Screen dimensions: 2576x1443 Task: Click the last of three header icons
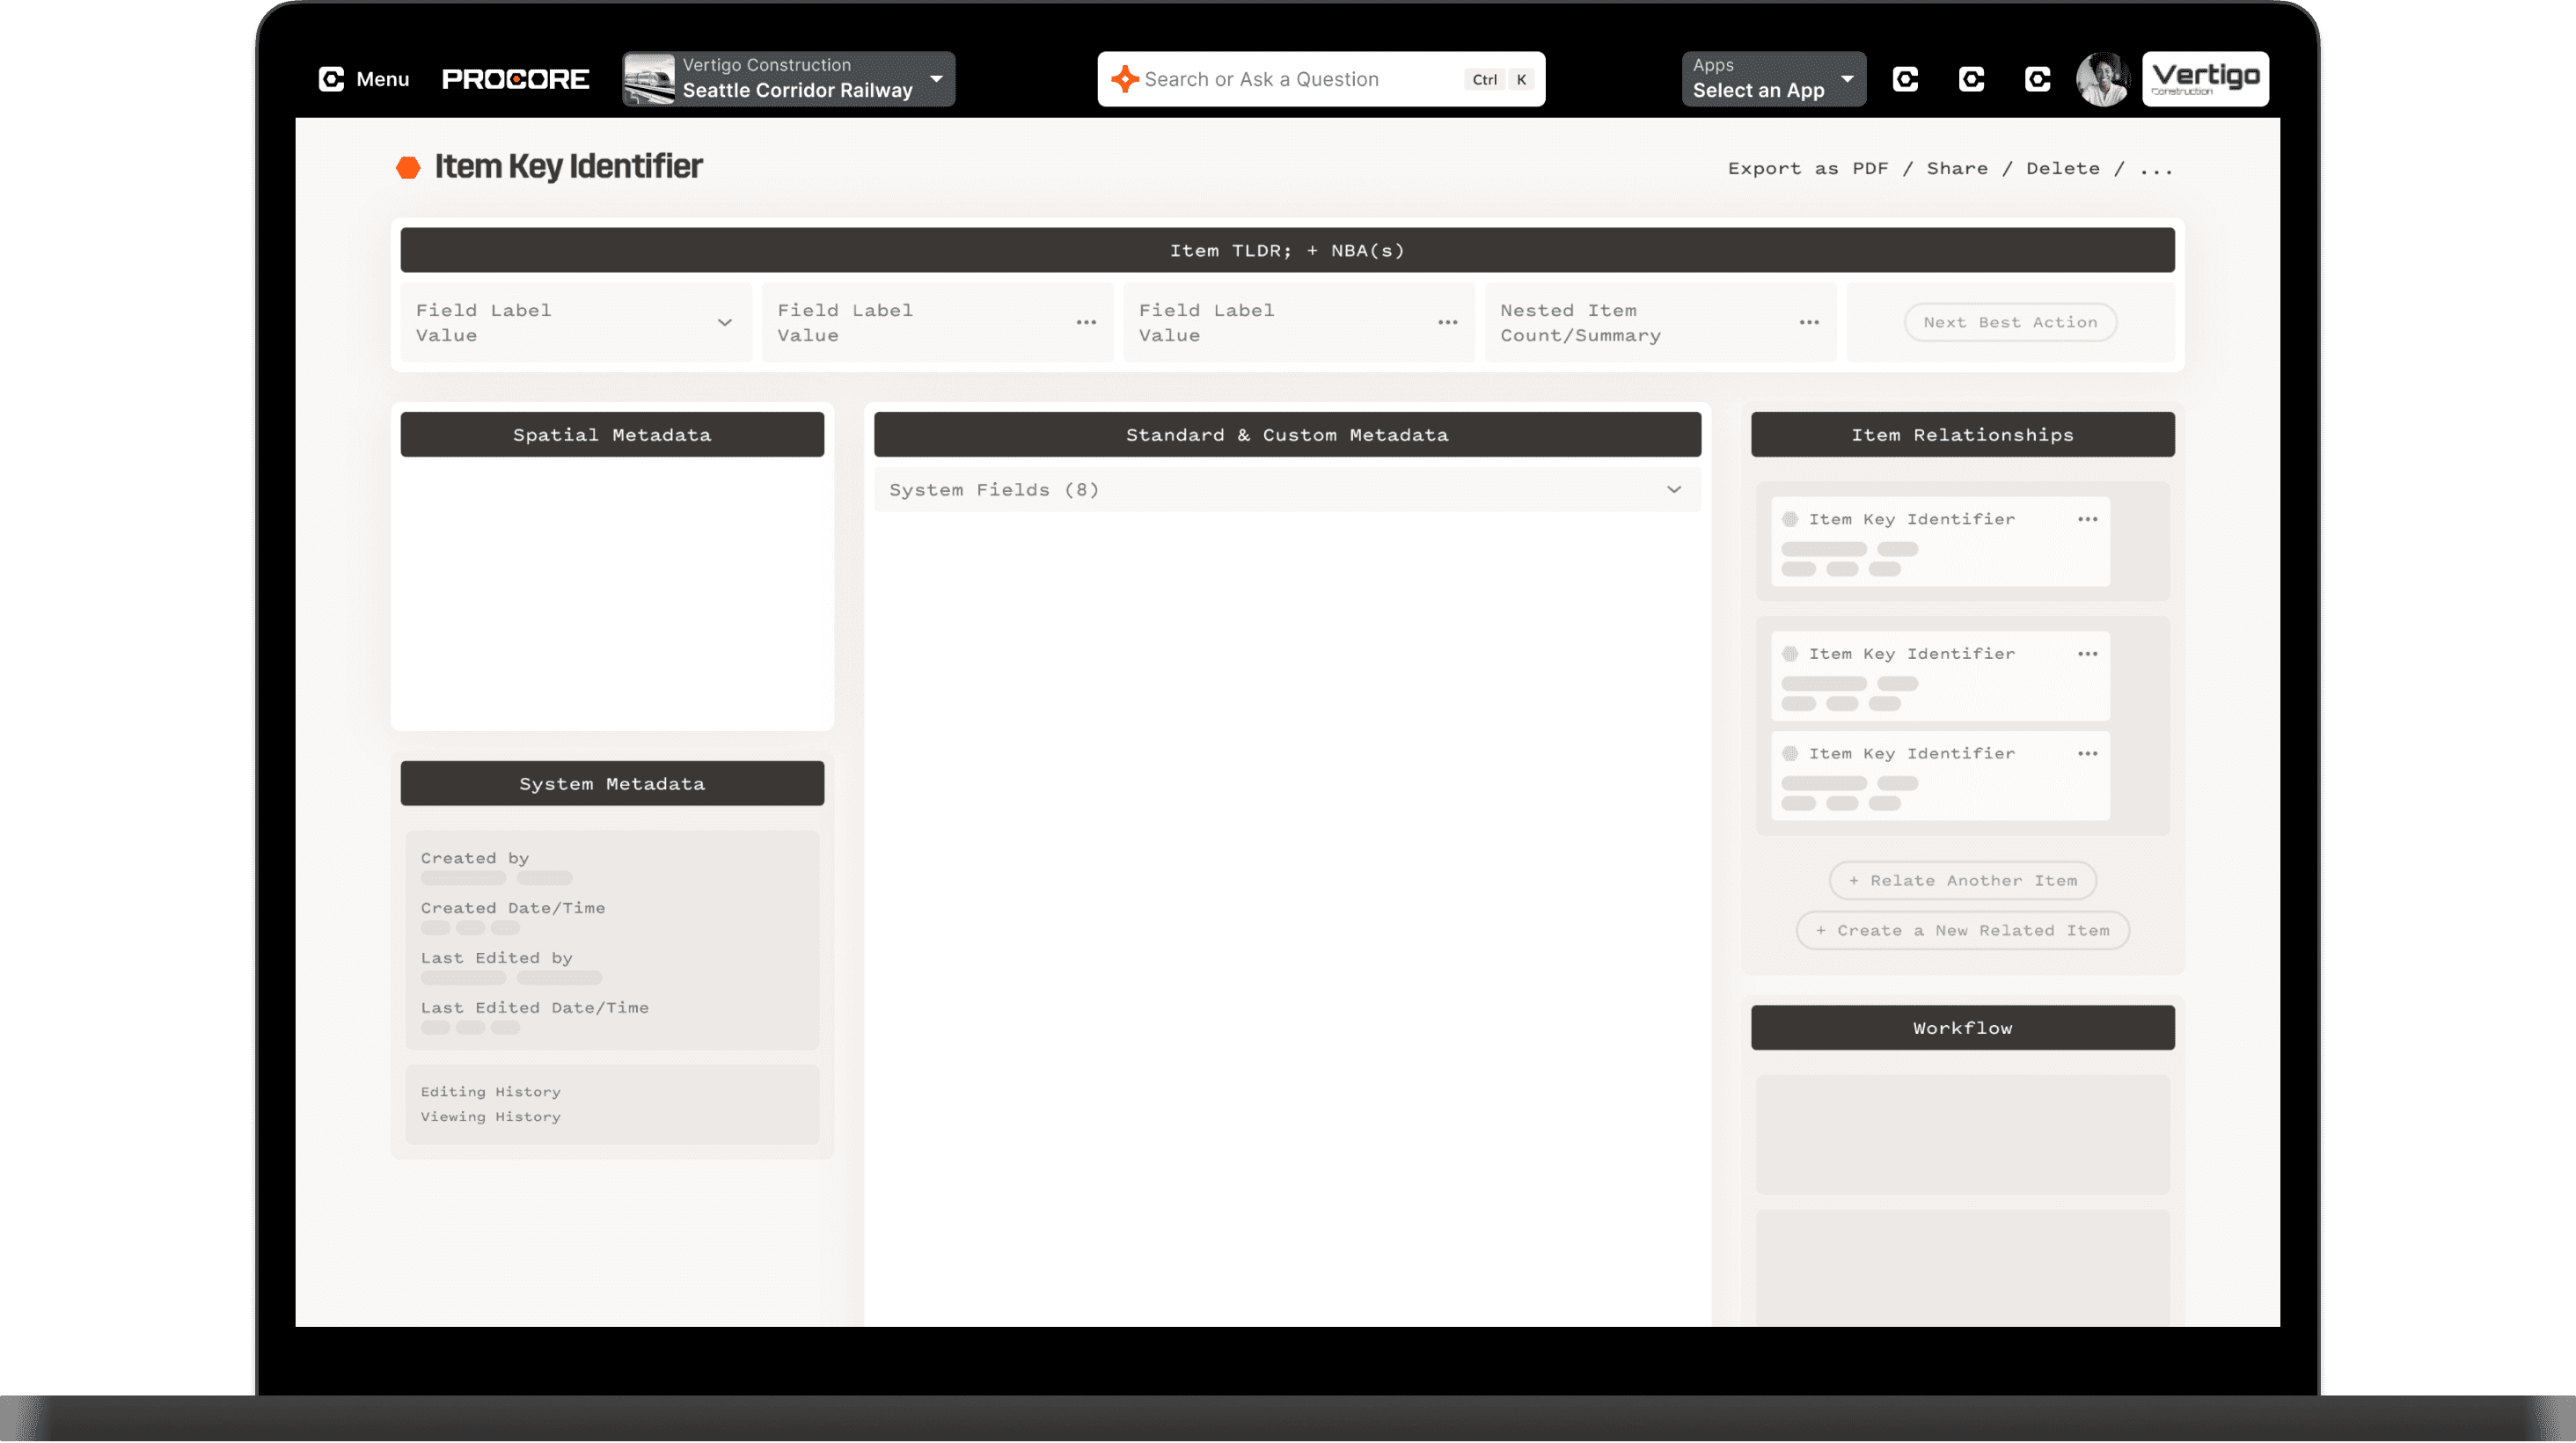tap(2037, 79)
